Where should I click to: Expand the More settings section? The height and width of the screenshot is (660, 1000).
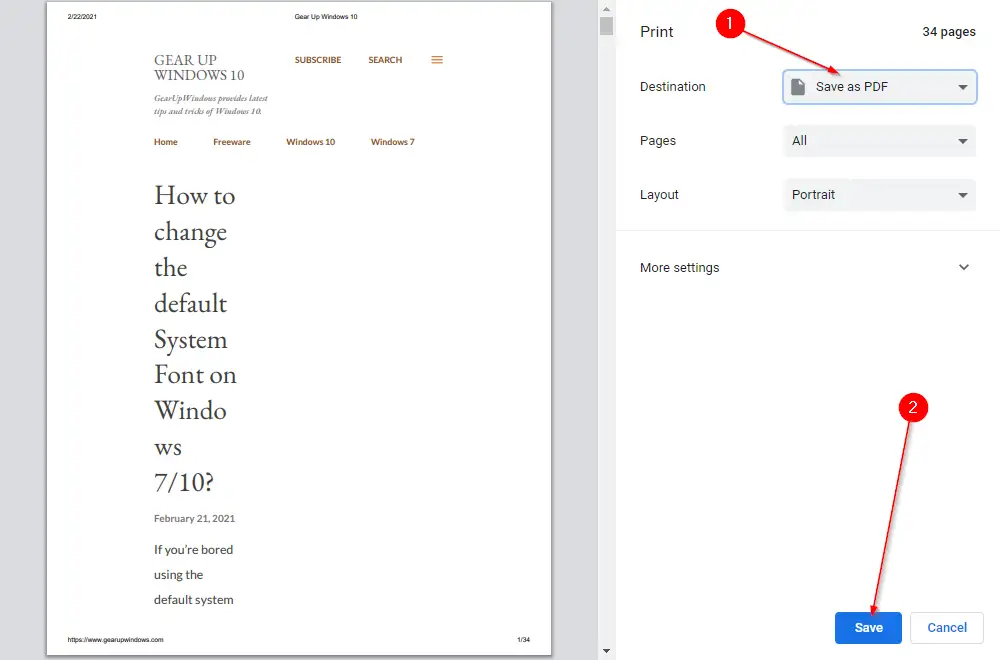coord(805,268)
